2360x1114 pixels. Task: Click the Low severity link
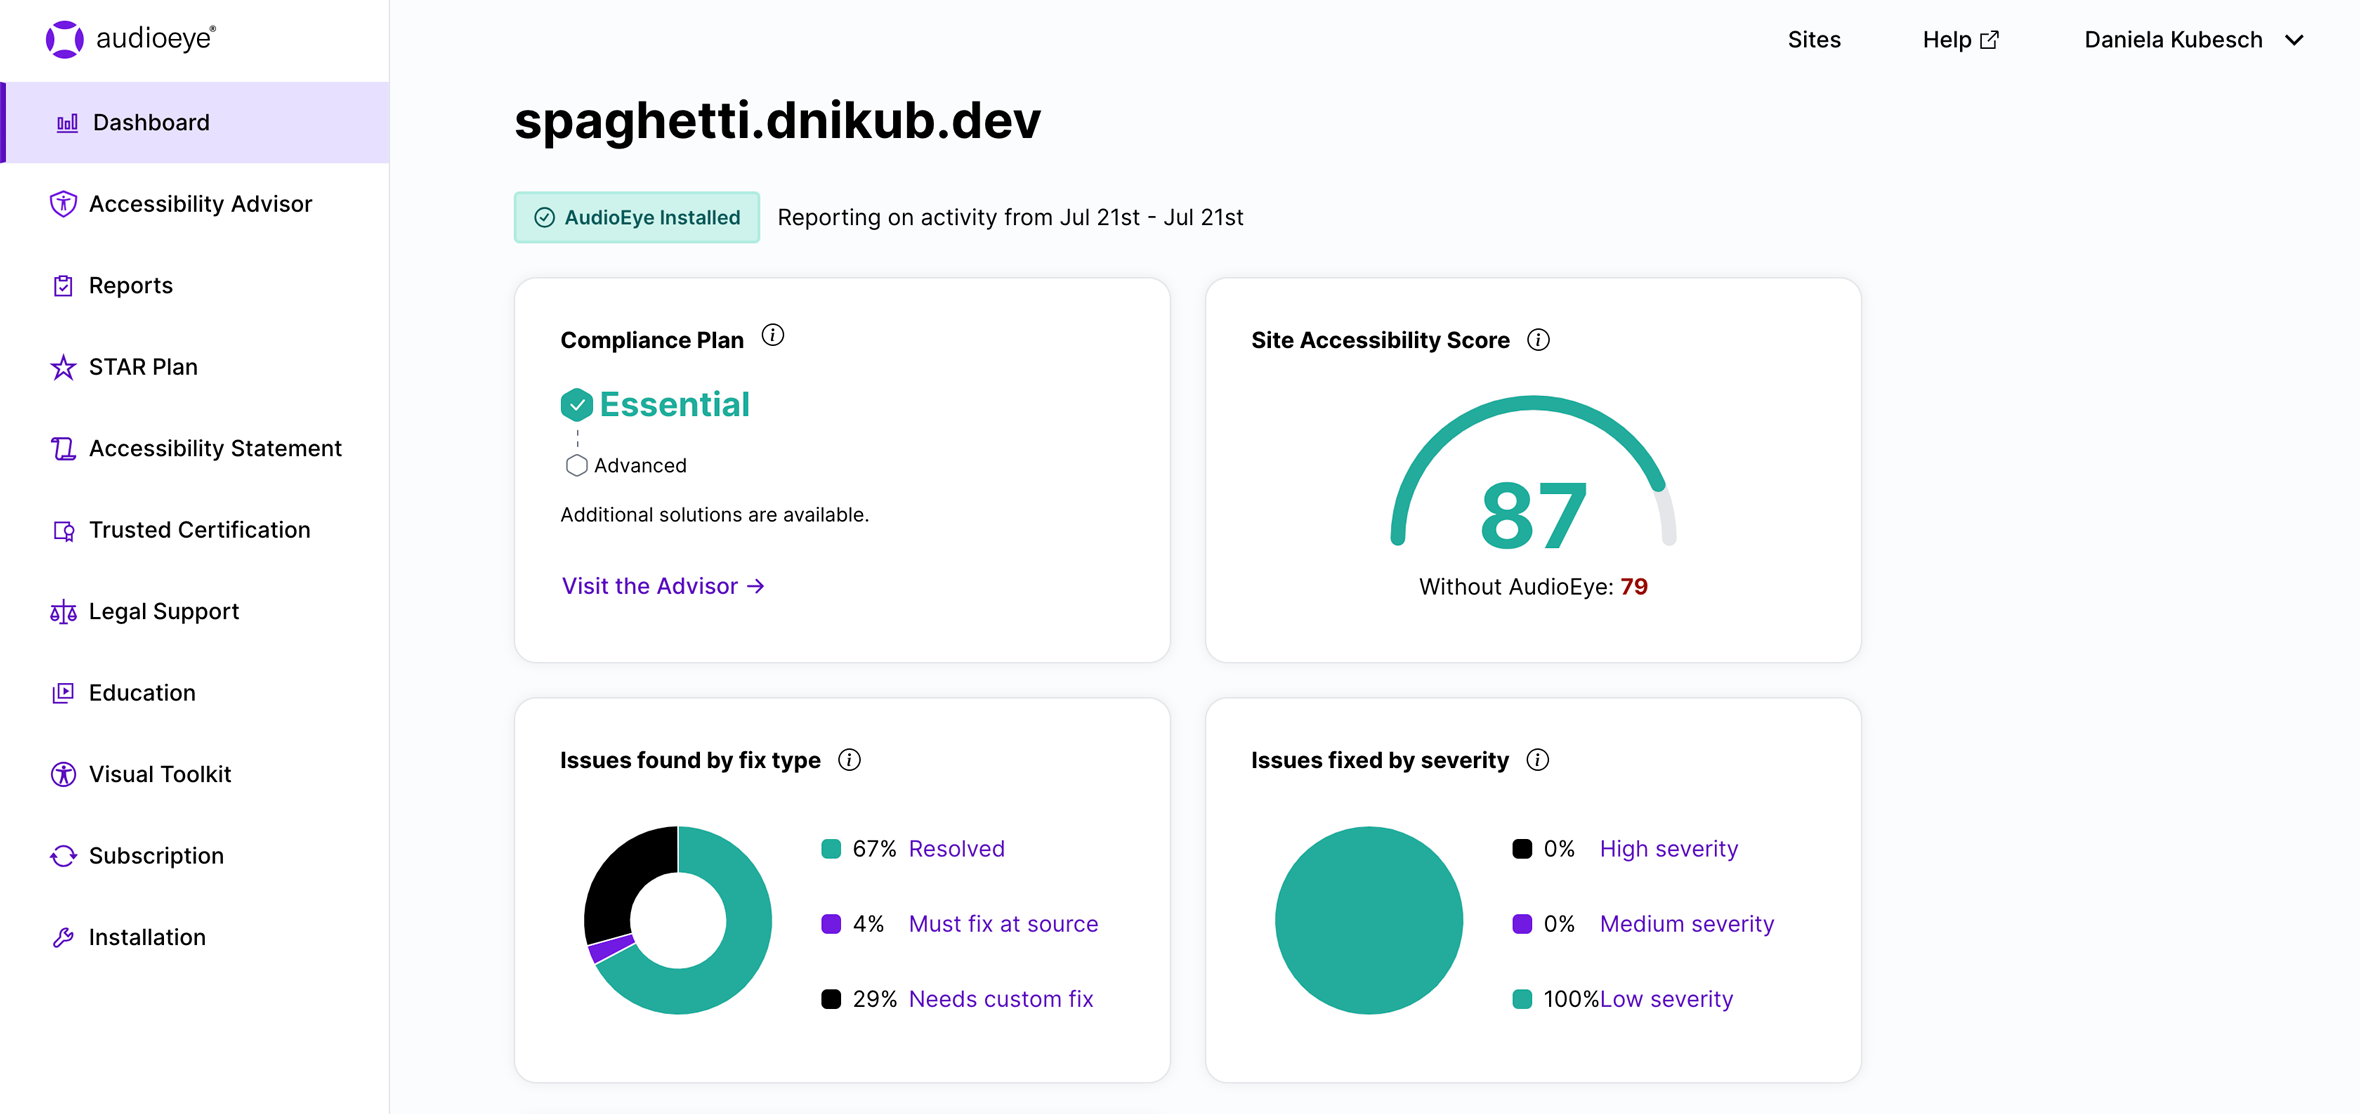pyautogui.click(x=1667, y=999)
